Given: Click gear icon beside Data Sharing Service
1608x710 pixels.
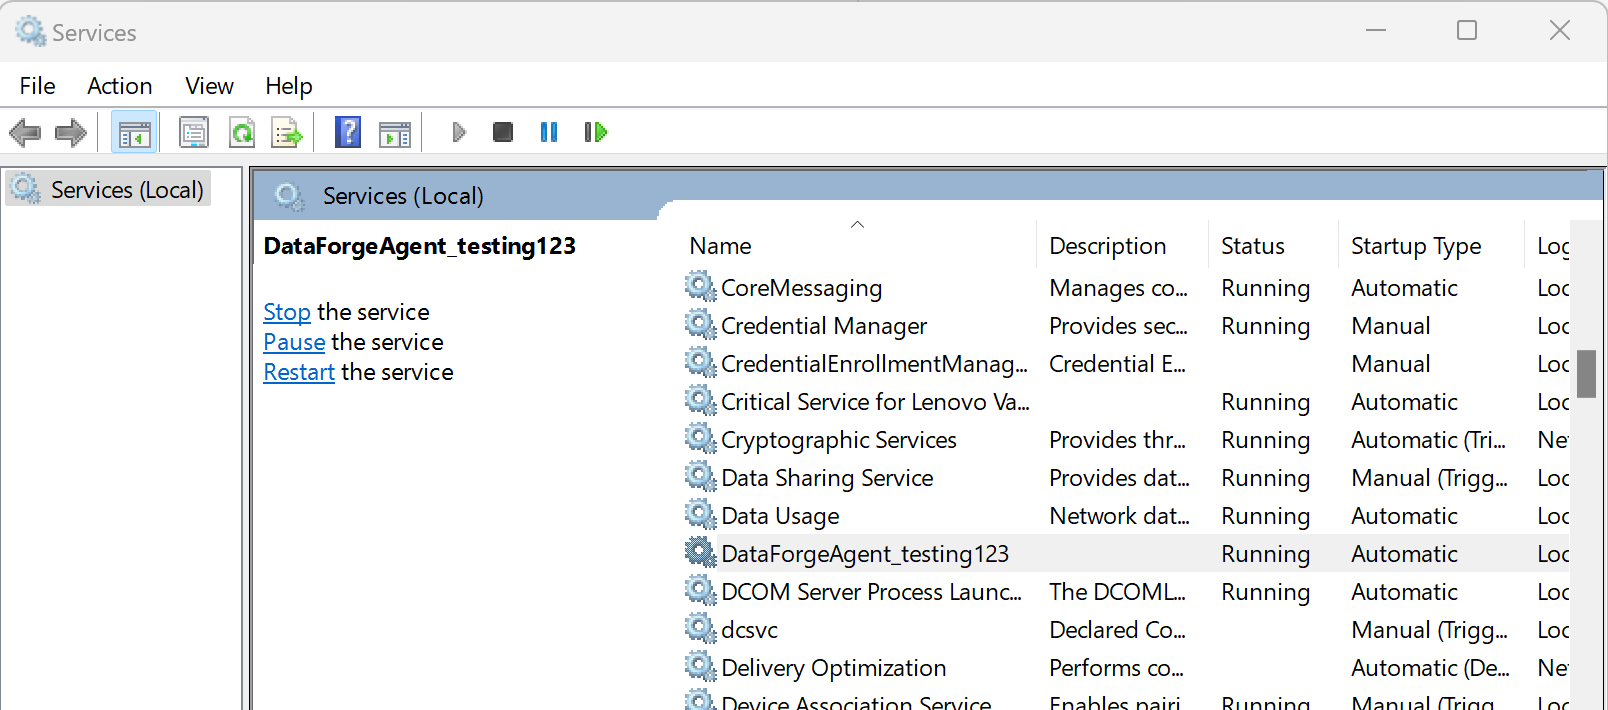Looking at the screenshot, I should click(701, 477).
